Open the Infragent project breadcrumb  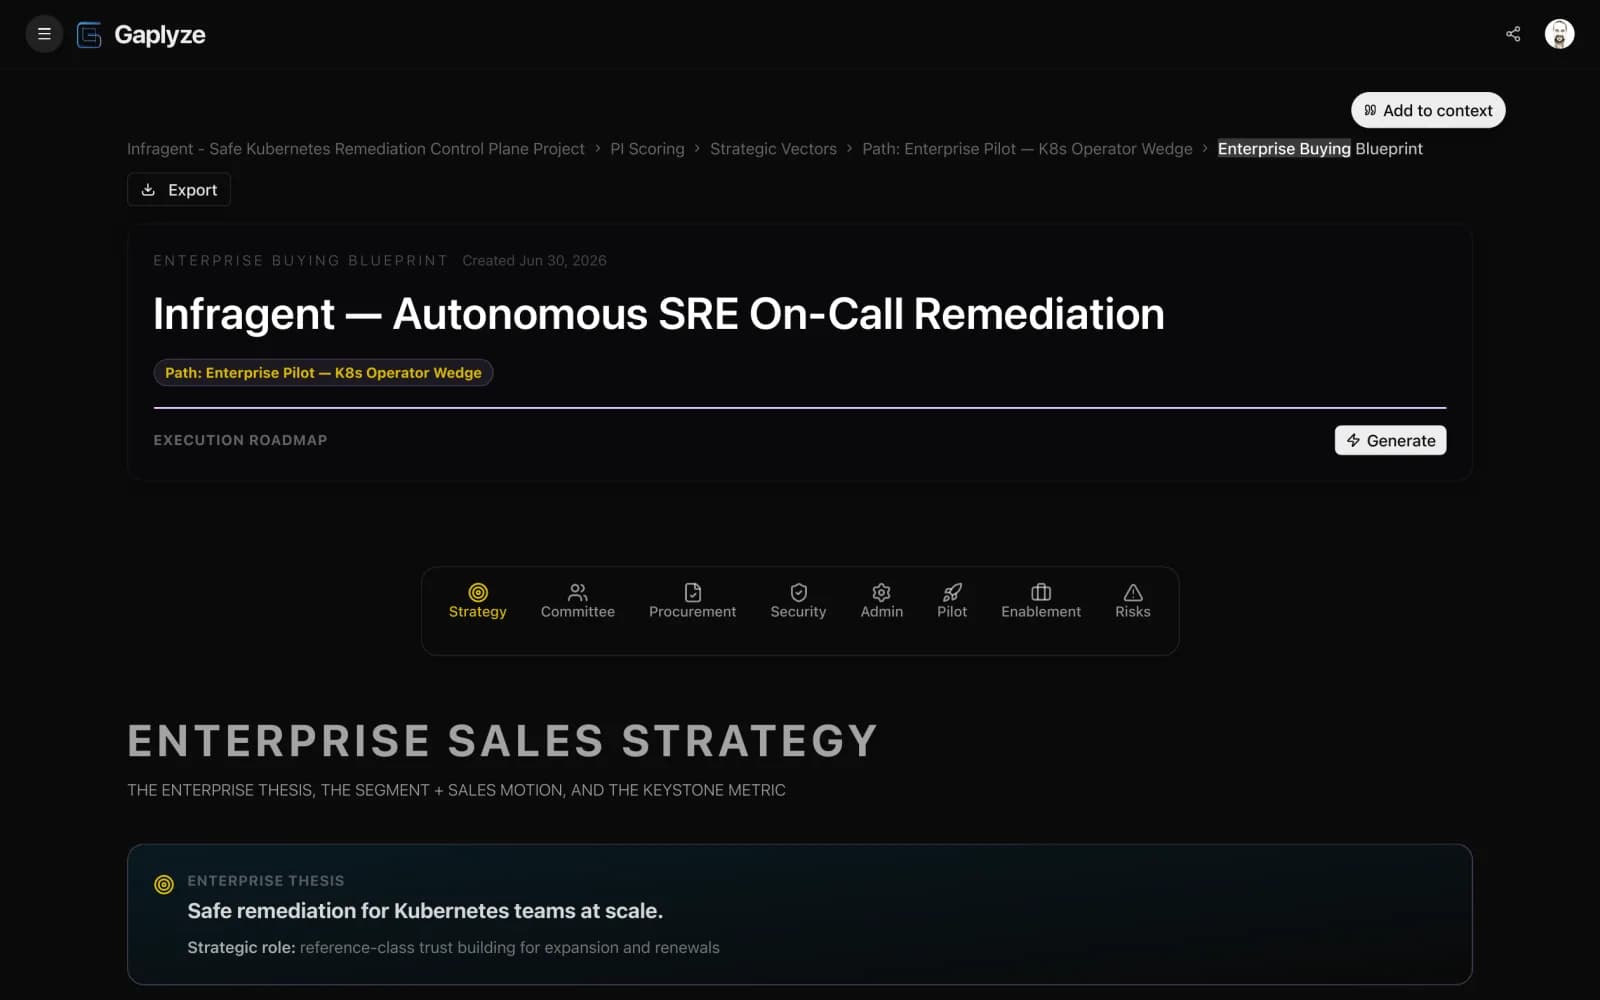356,149
